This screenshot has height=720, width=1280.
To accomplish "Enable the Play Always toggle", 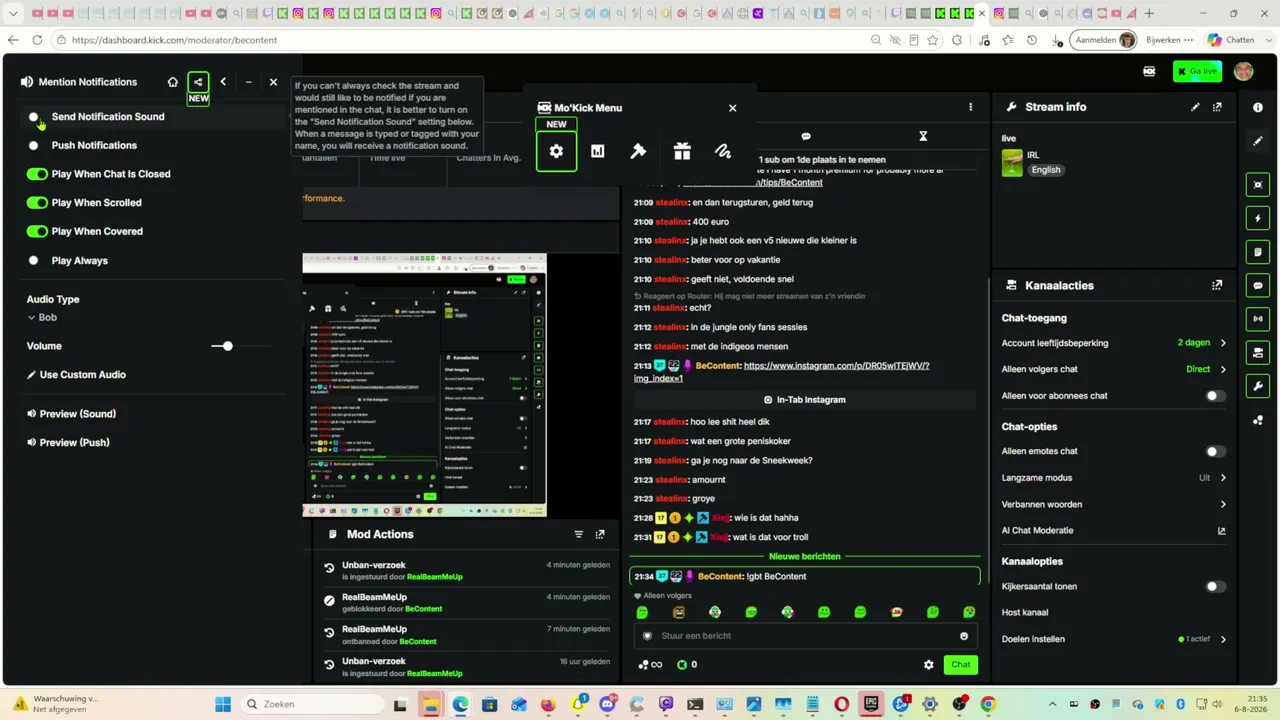I will pyautogui.click(x=36, y=261).
